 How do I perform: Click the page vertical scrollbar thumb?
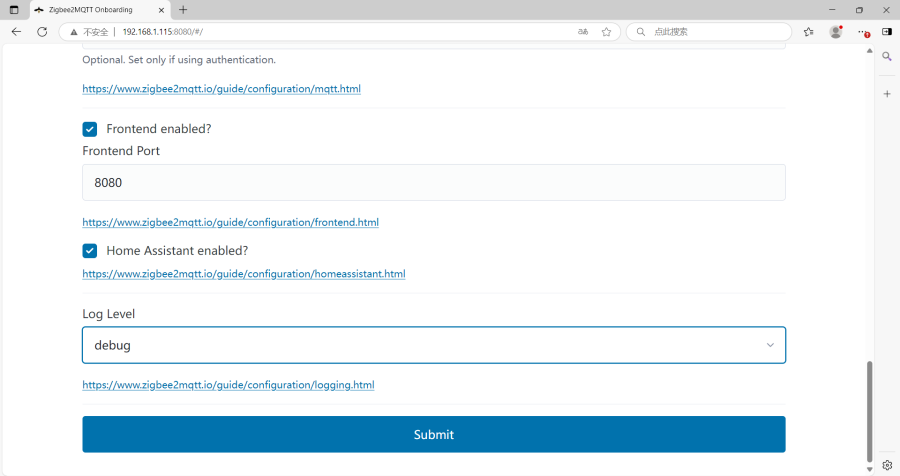[870, 411]
